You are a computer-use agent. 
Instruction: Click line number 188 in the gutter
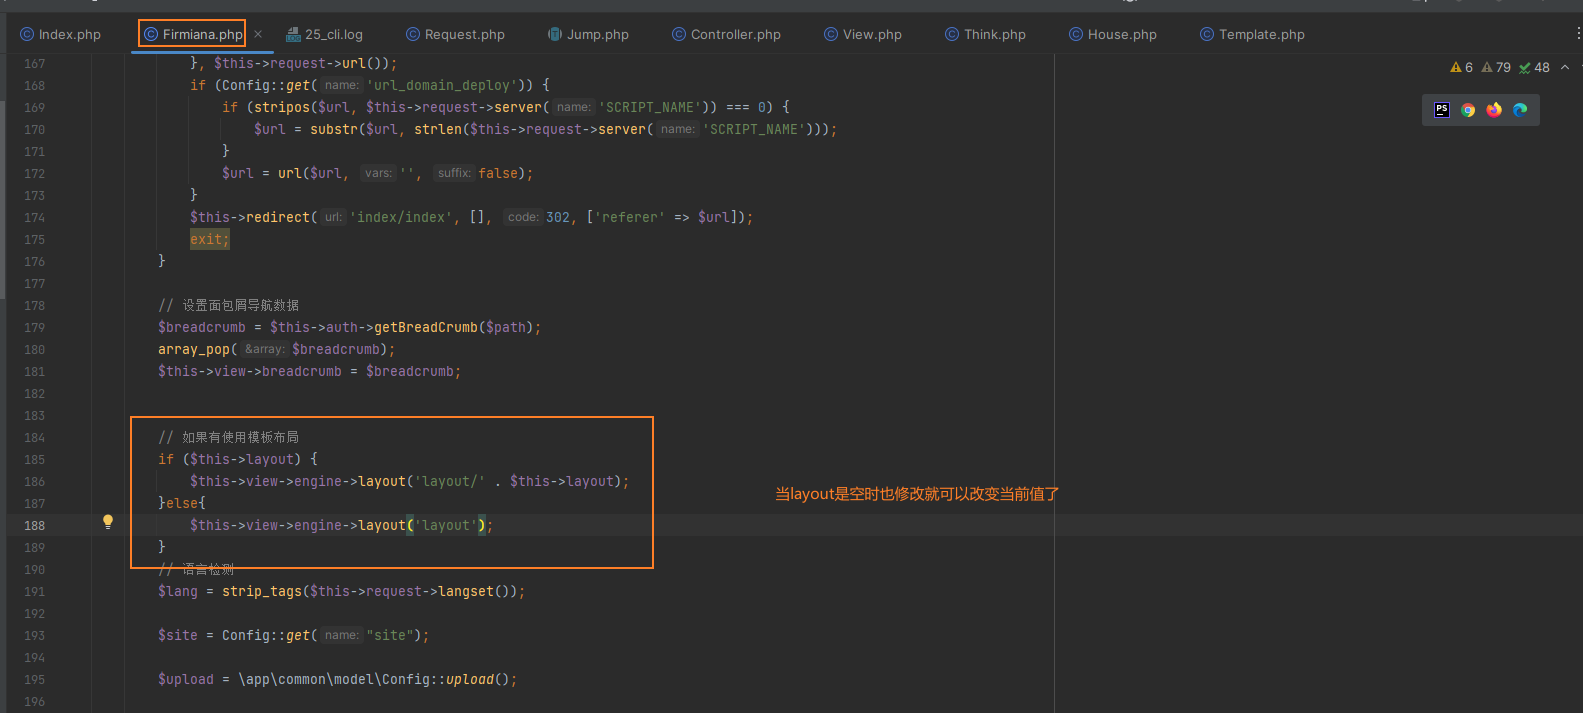click(35, 525)
